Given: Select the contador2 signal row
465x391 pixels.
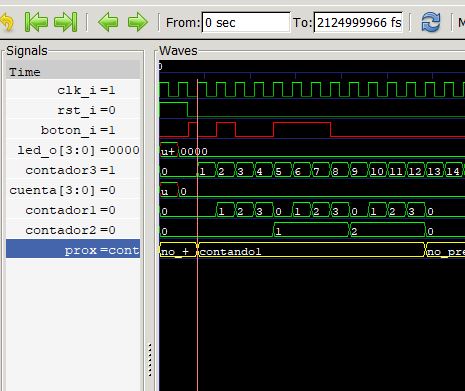Looking at the screenshot, I should click(73, 230).
